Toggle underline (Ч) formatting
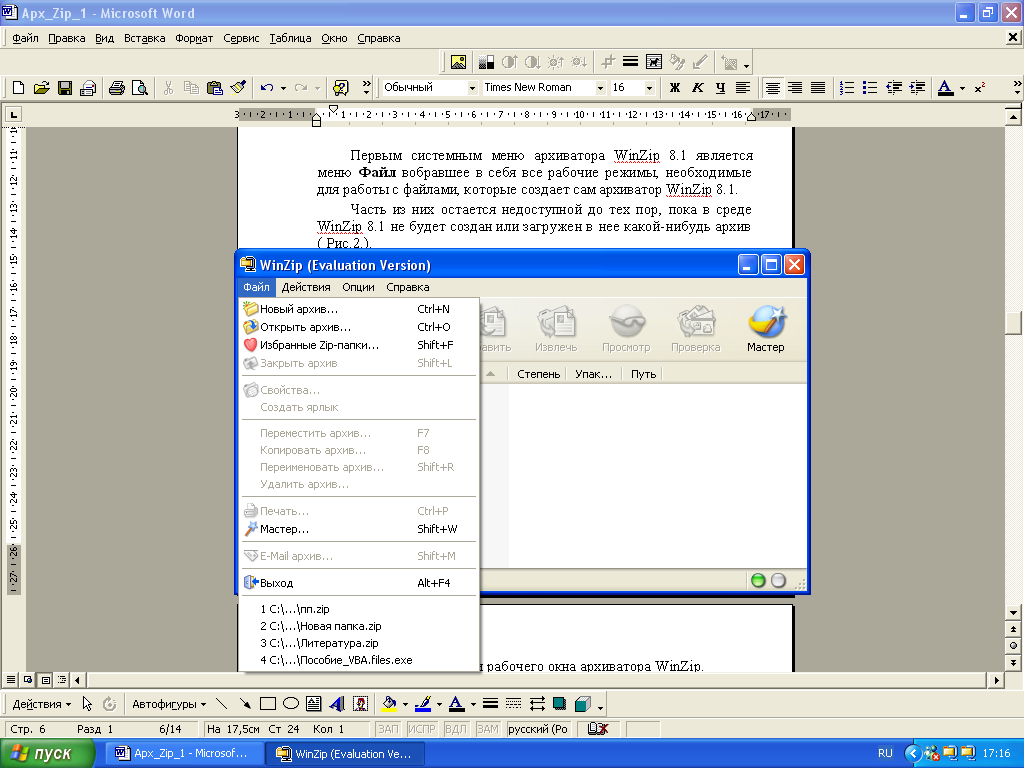Screen dimensions: 1024x768 pyautogui.click(x=720, y=88)
